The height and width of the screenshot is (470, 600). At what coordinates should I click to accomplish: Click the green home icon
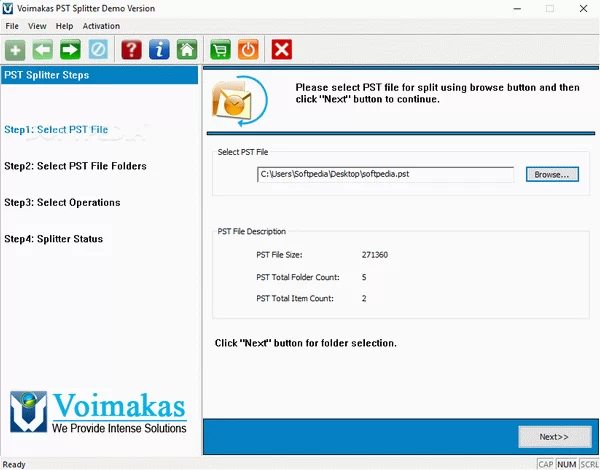coord(186,48)
